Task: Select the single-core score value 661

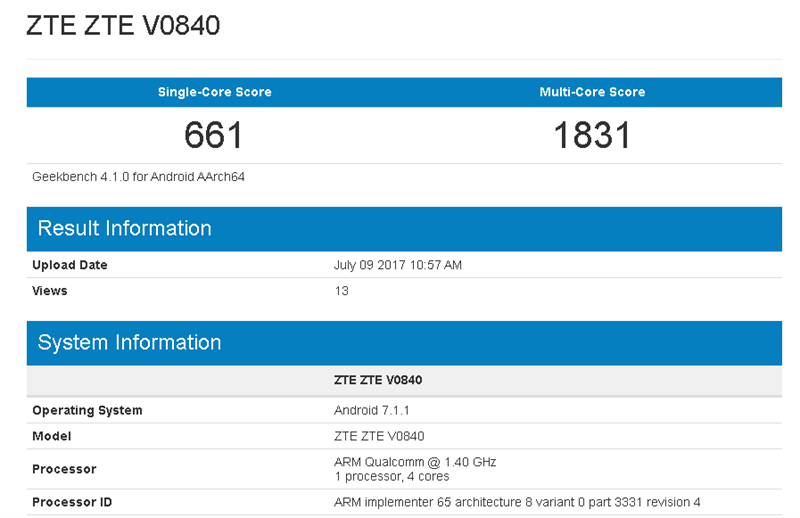Action: 214,135
